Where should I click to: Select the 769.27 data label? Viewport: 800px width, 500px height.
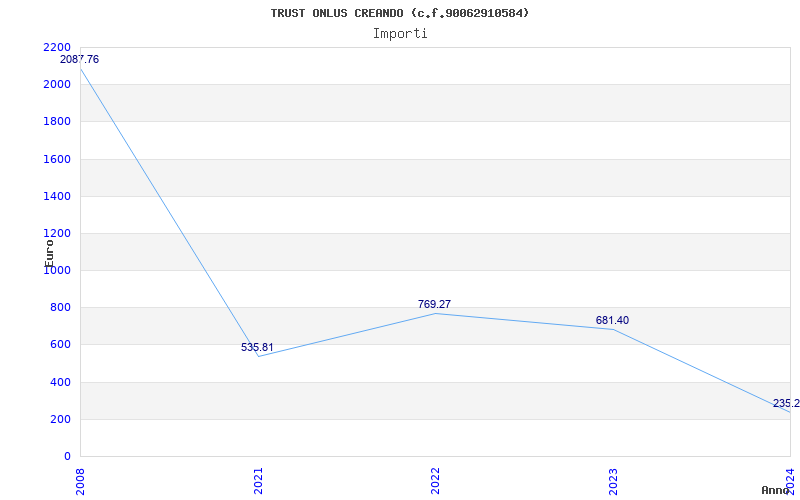(x=434, y=304)
